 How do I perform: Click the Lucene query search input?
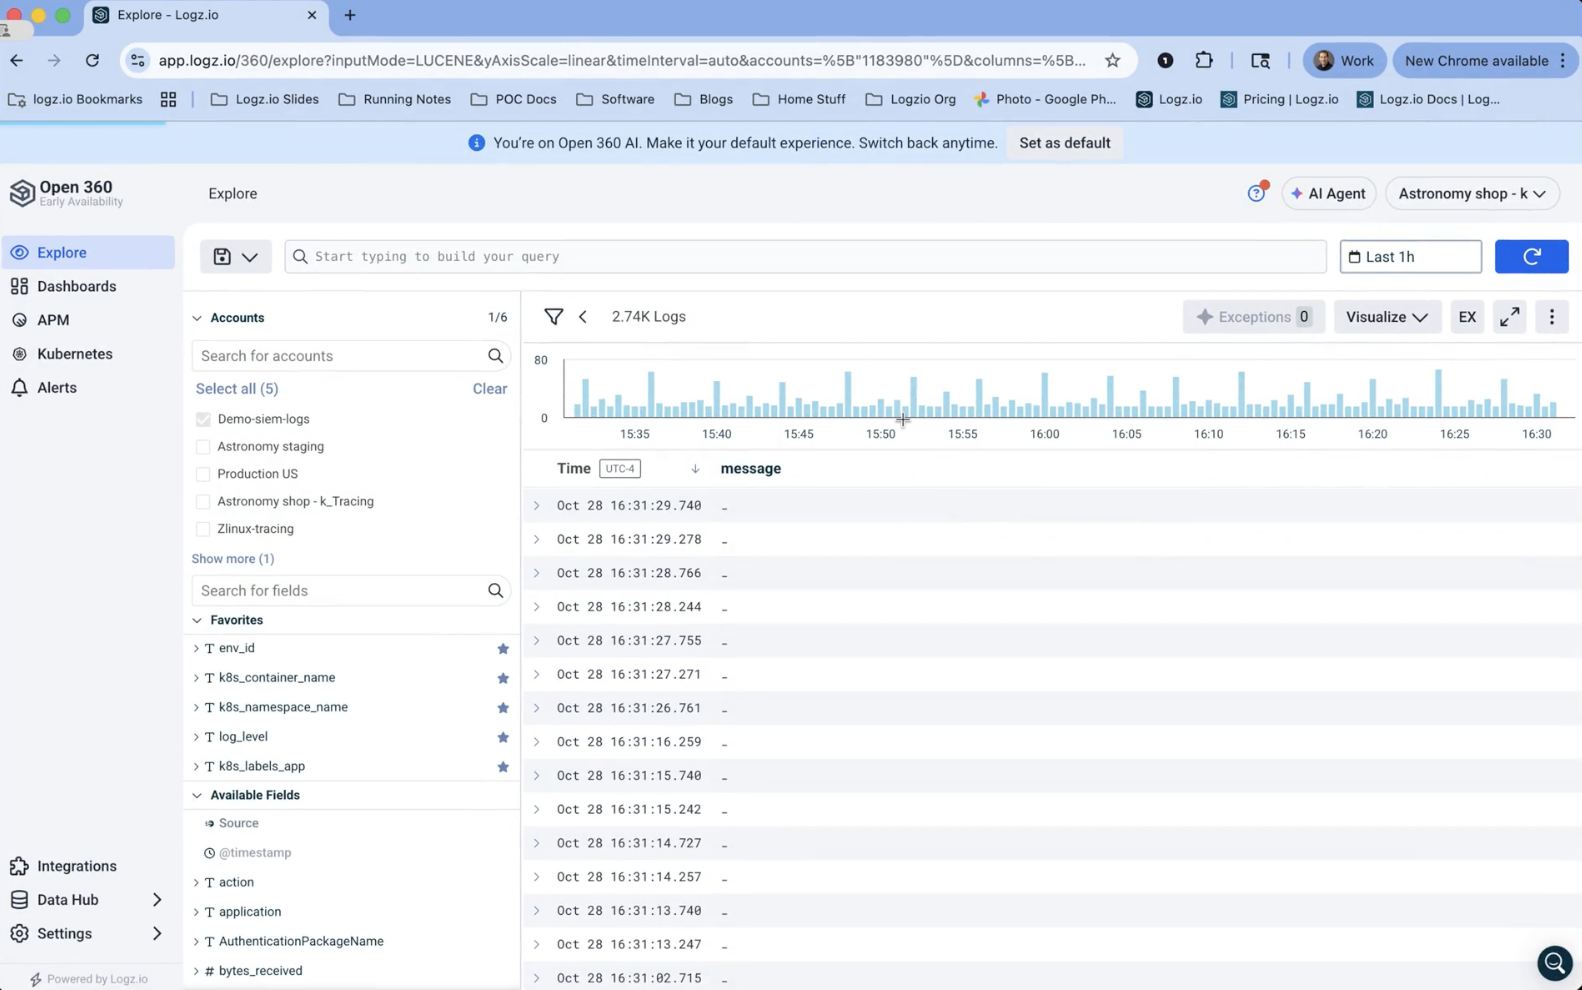click(x=805, y=257)
